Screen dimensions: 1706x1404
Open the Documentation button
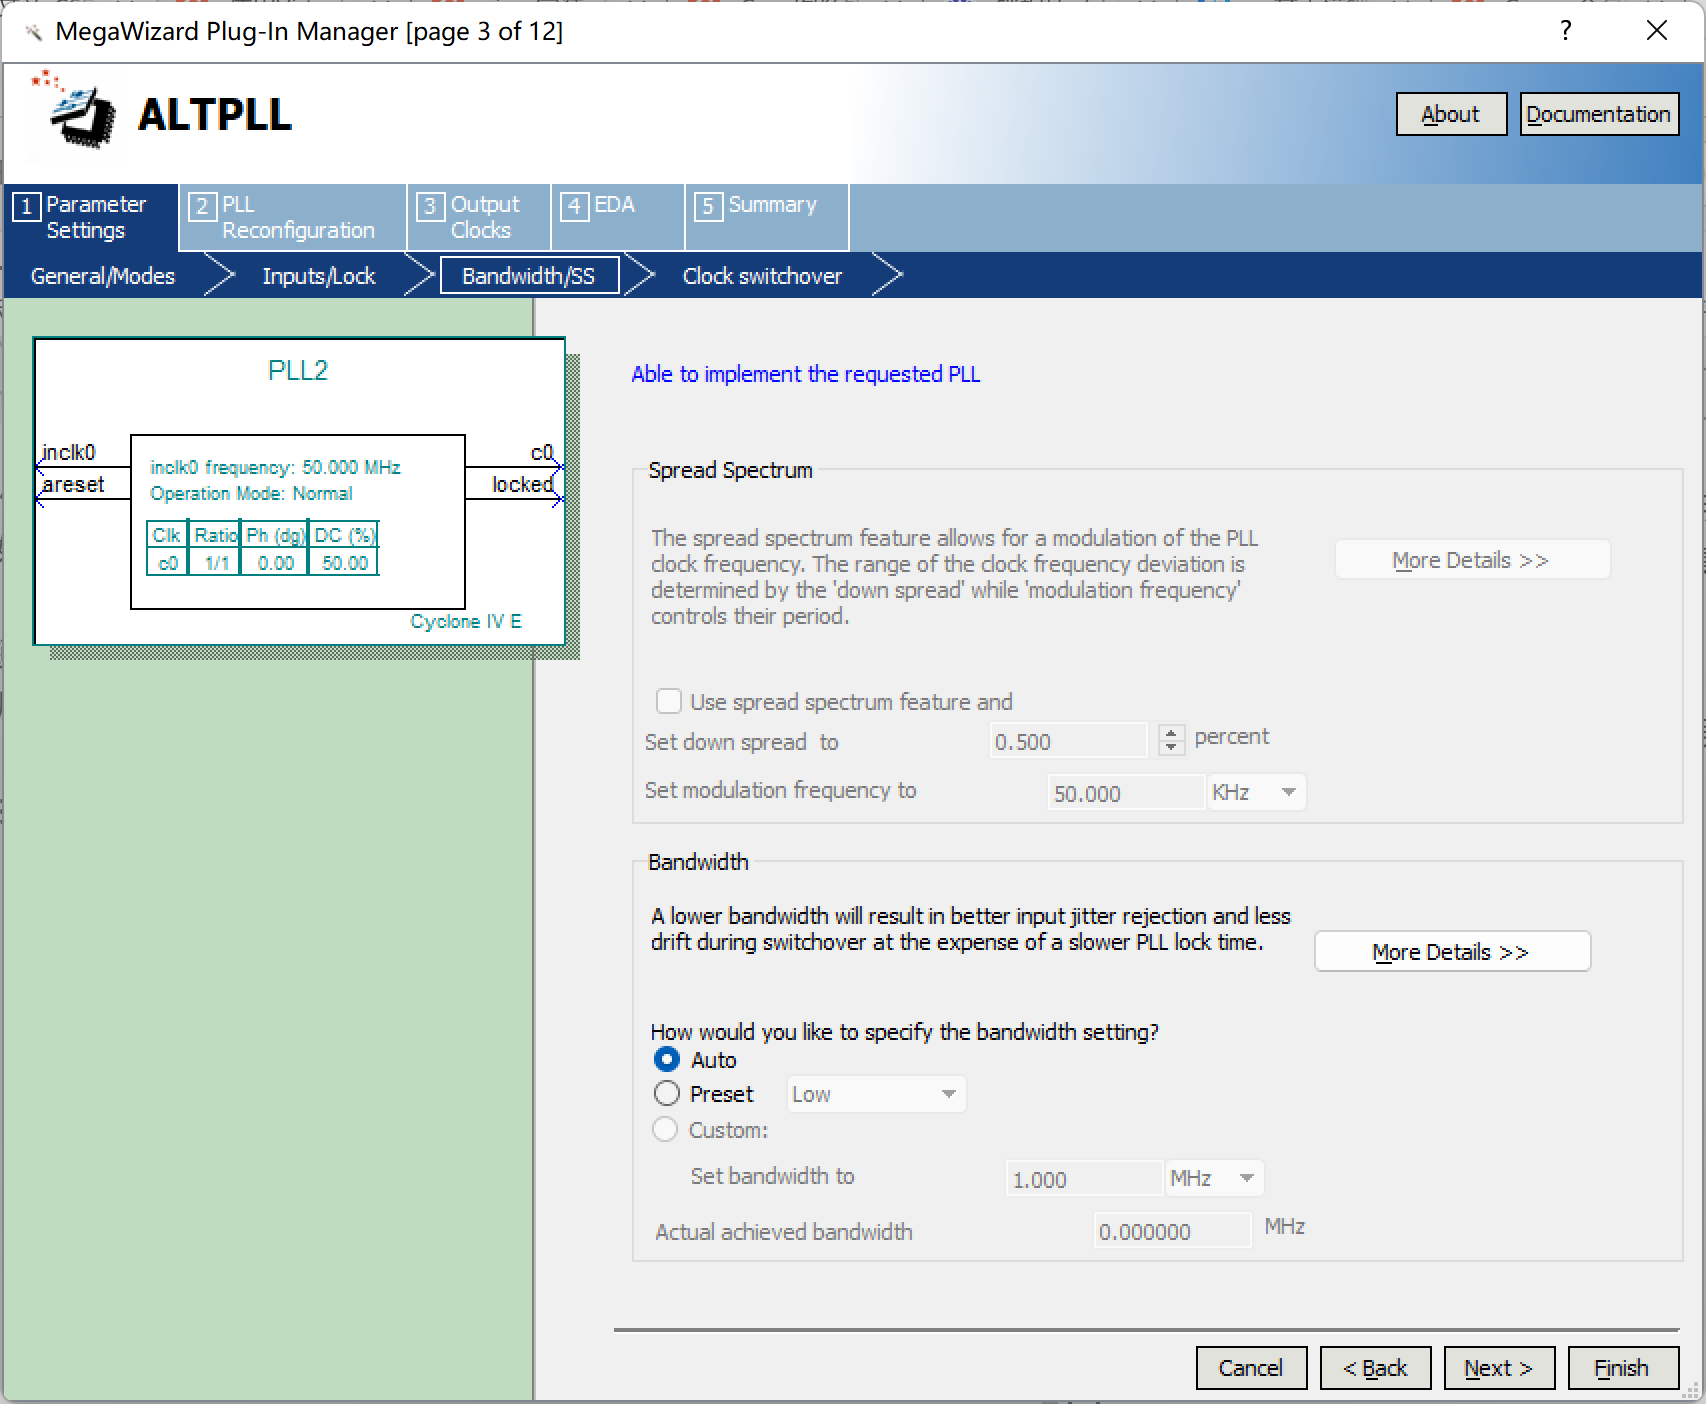click(1598, 114)
